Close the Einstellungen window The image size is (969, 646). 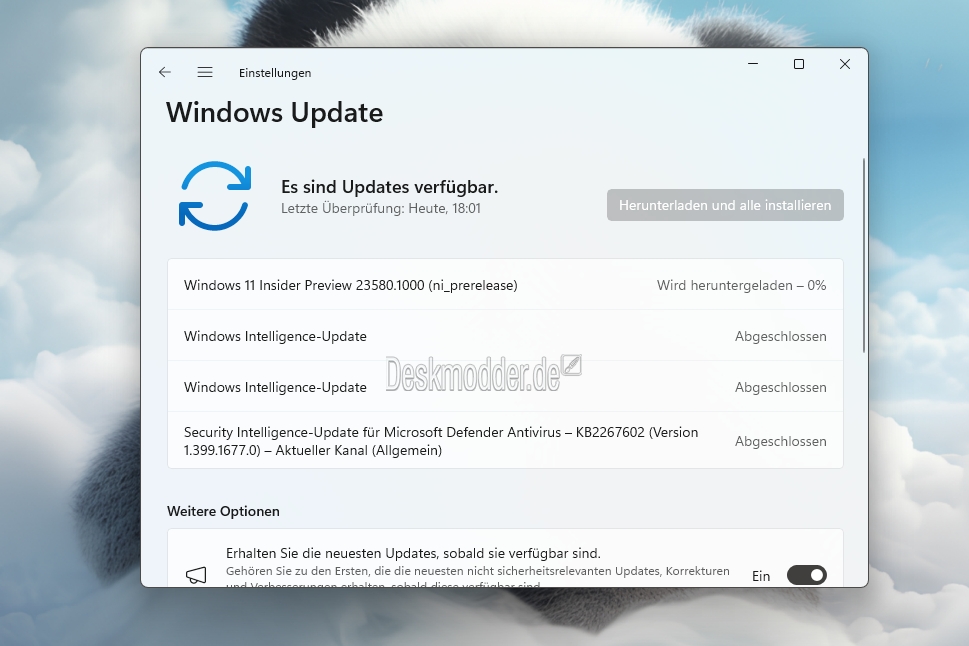click(x=845, y=64)
